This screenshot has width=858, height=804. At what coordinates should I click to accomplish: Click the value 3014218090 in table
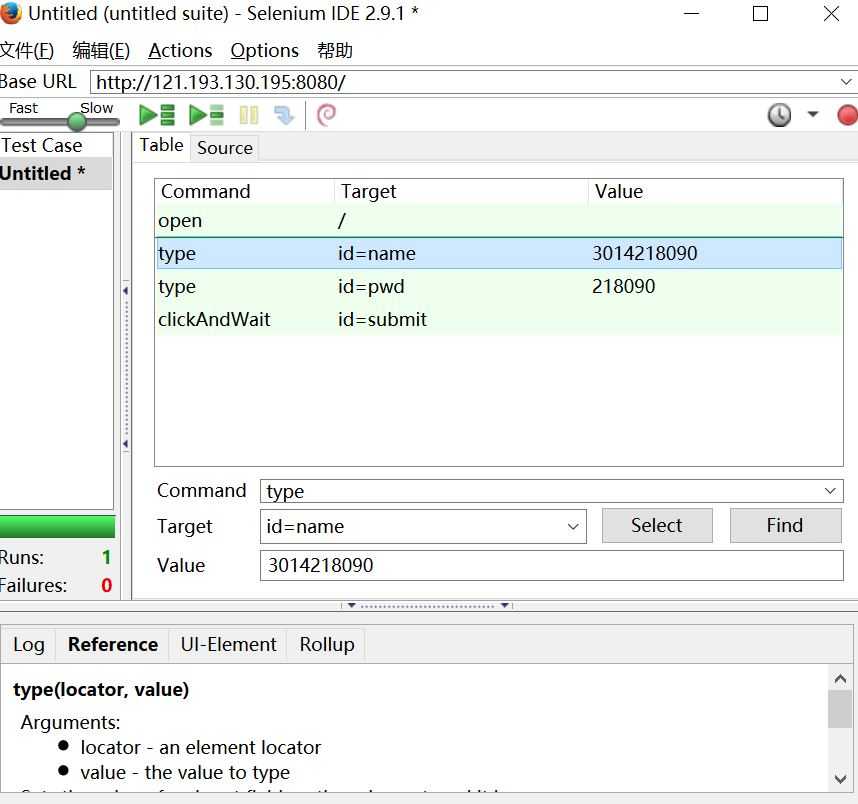point(645,253)
